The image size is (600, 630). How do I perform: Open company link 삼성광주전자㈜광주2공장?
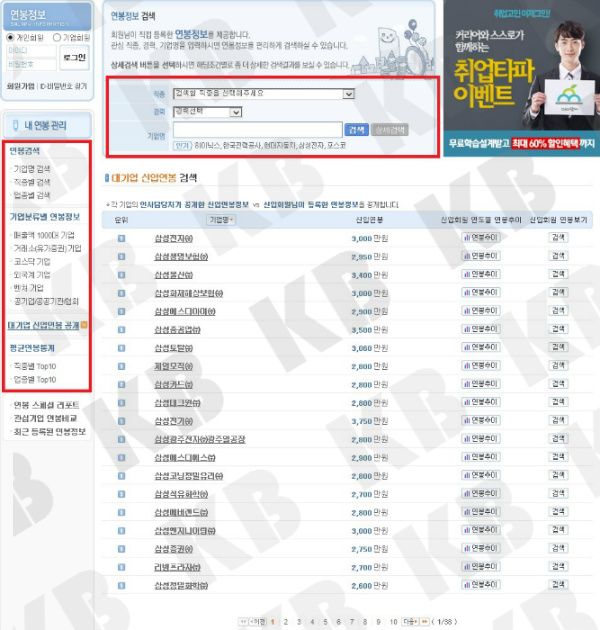(200, 440)
